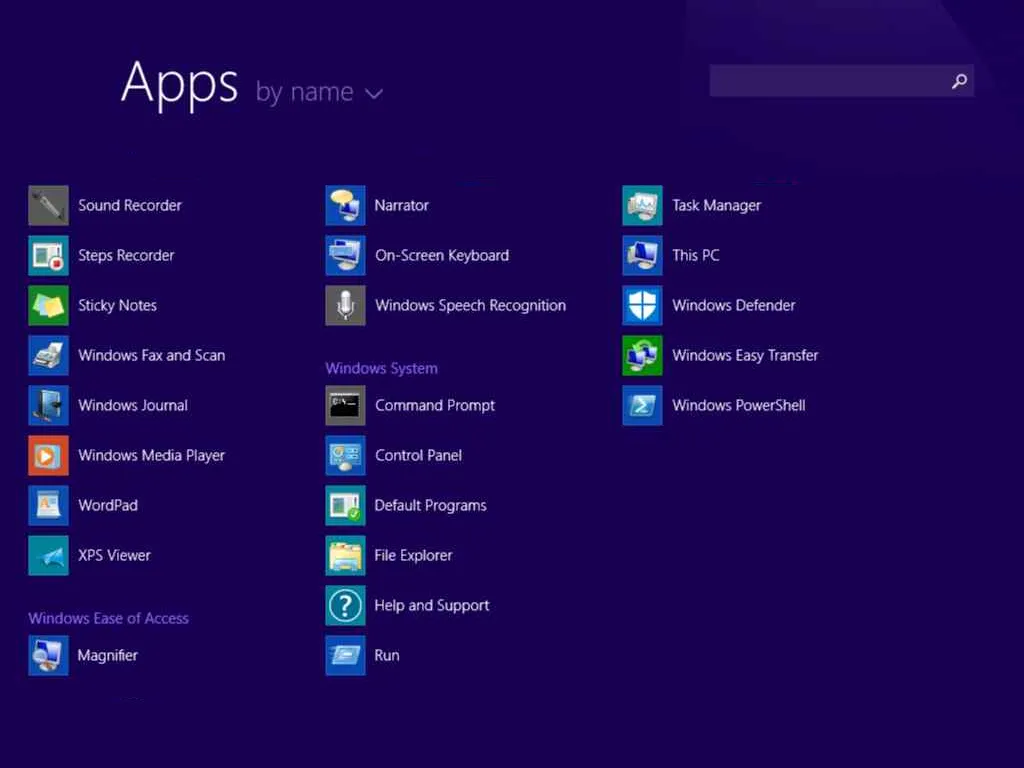Select the 'Windows Journal' label
1024x768 pixels.
pyautogui.click(x=133, y=405)
